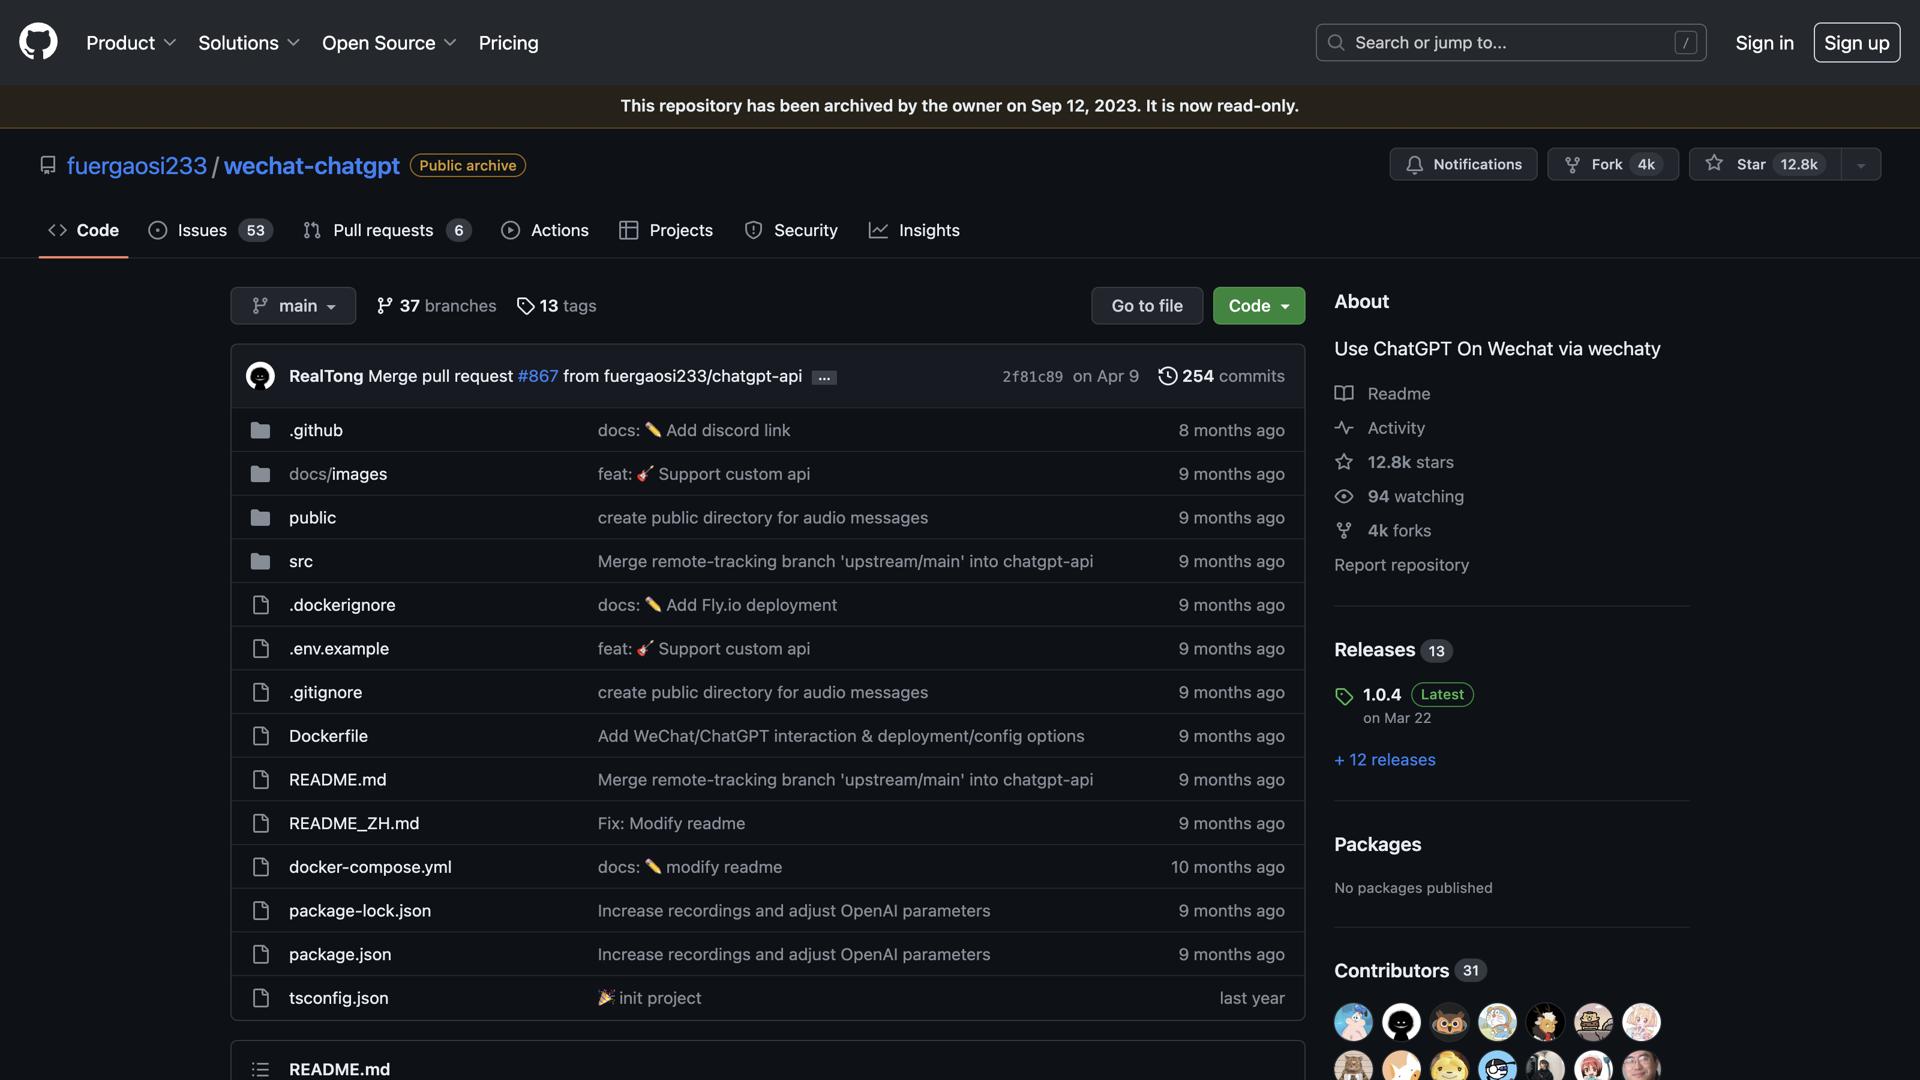Open the src folder
The height and width of the screenshot is (1080, 1920).
(300, 561)
